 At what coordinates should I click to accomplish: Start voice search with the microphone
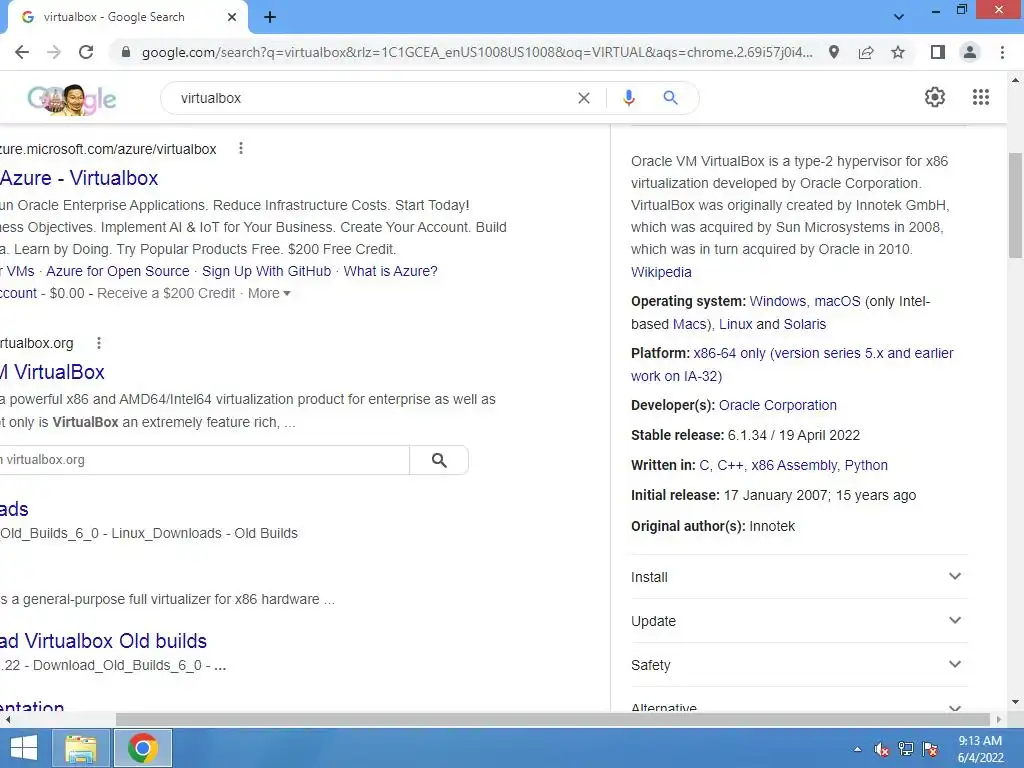628,98
